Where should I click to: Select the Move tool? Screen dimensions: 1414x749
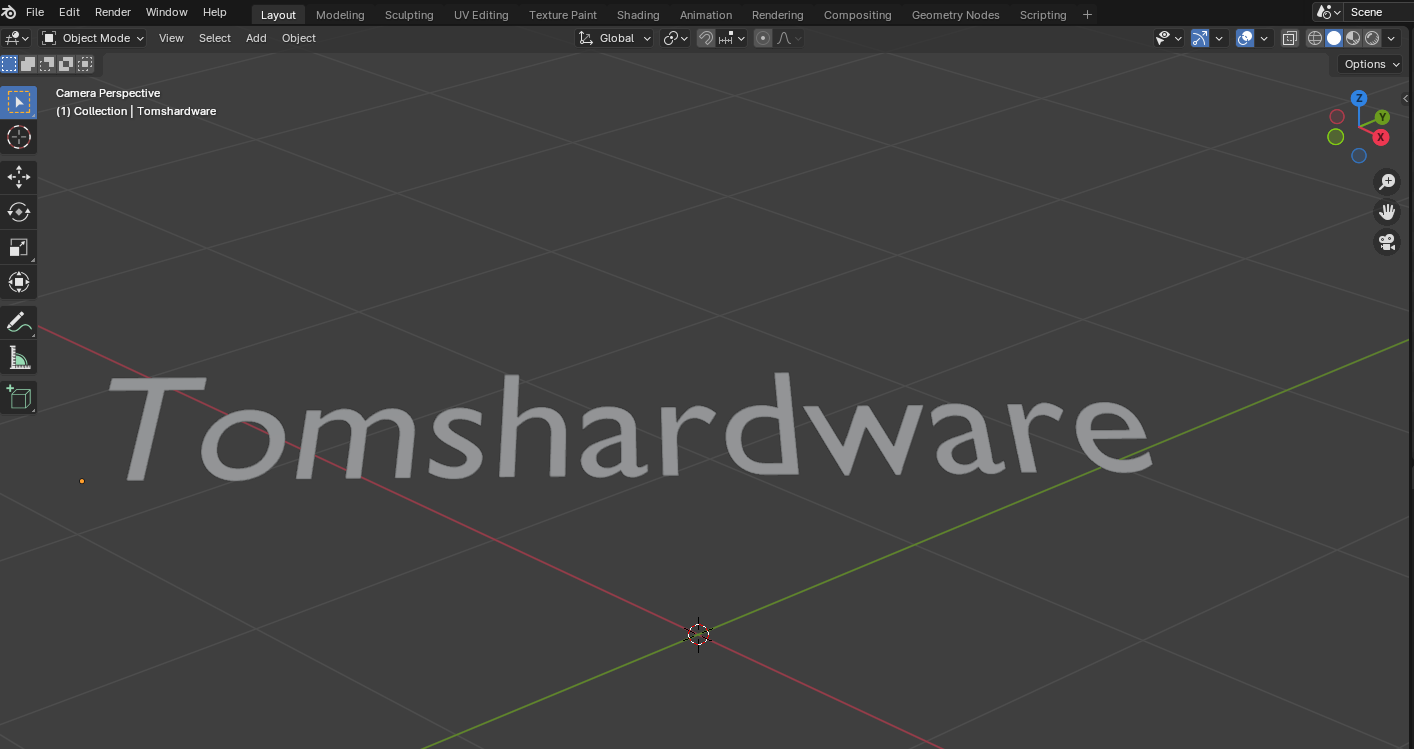[x=18, y=178]
